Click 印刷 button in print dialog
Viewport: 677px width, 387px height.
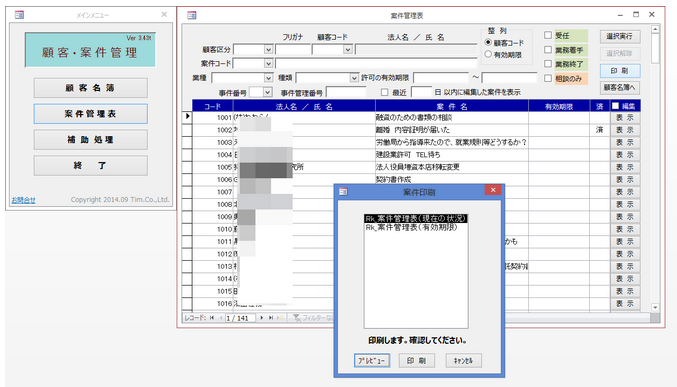coord(416,361)
